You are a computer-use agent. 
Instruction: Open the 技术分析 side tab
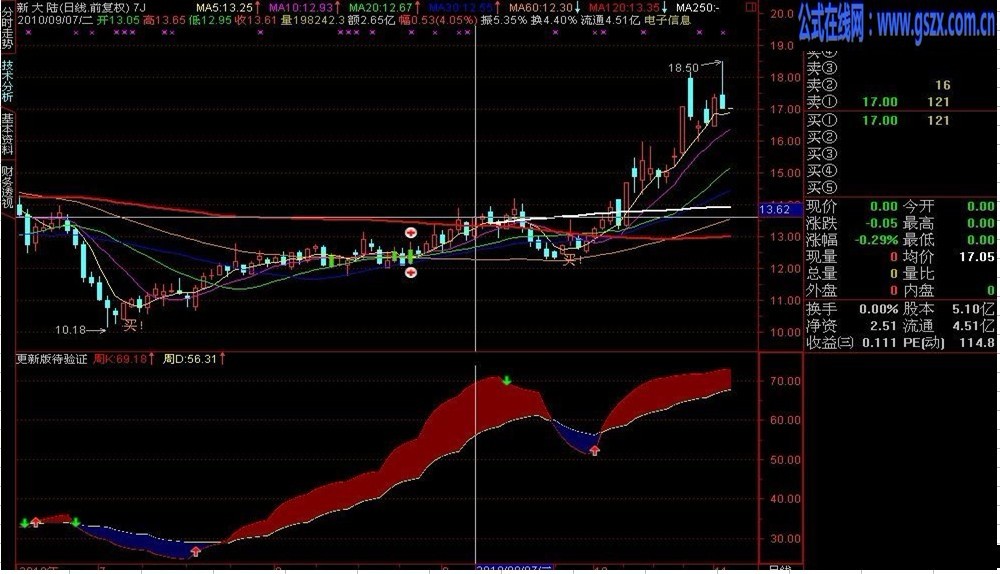7,80
